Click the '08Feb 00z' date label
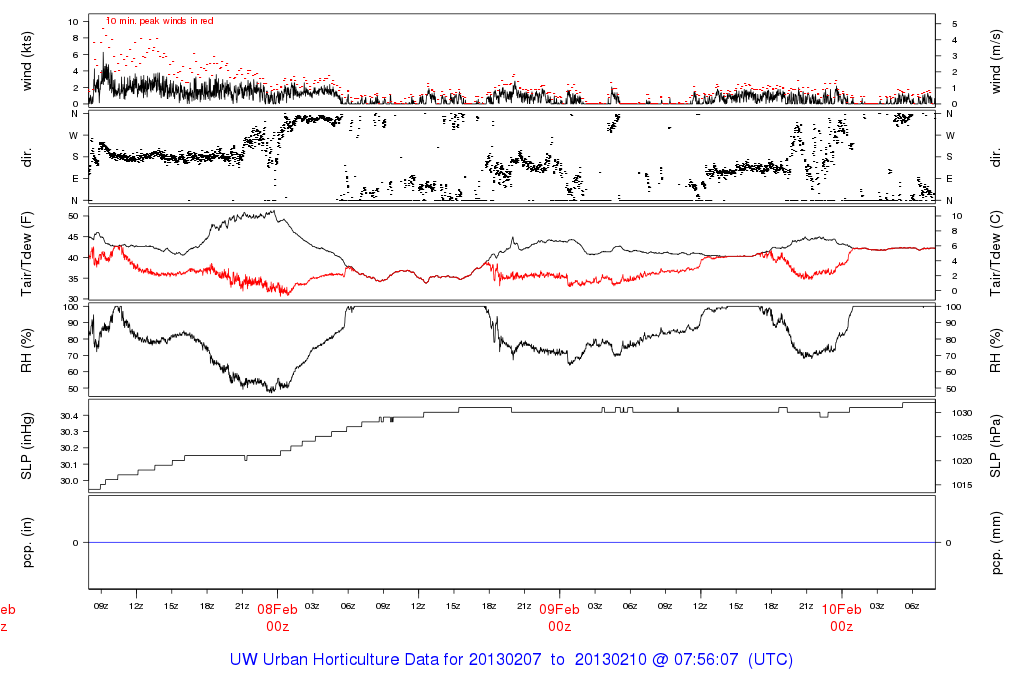 278,618
